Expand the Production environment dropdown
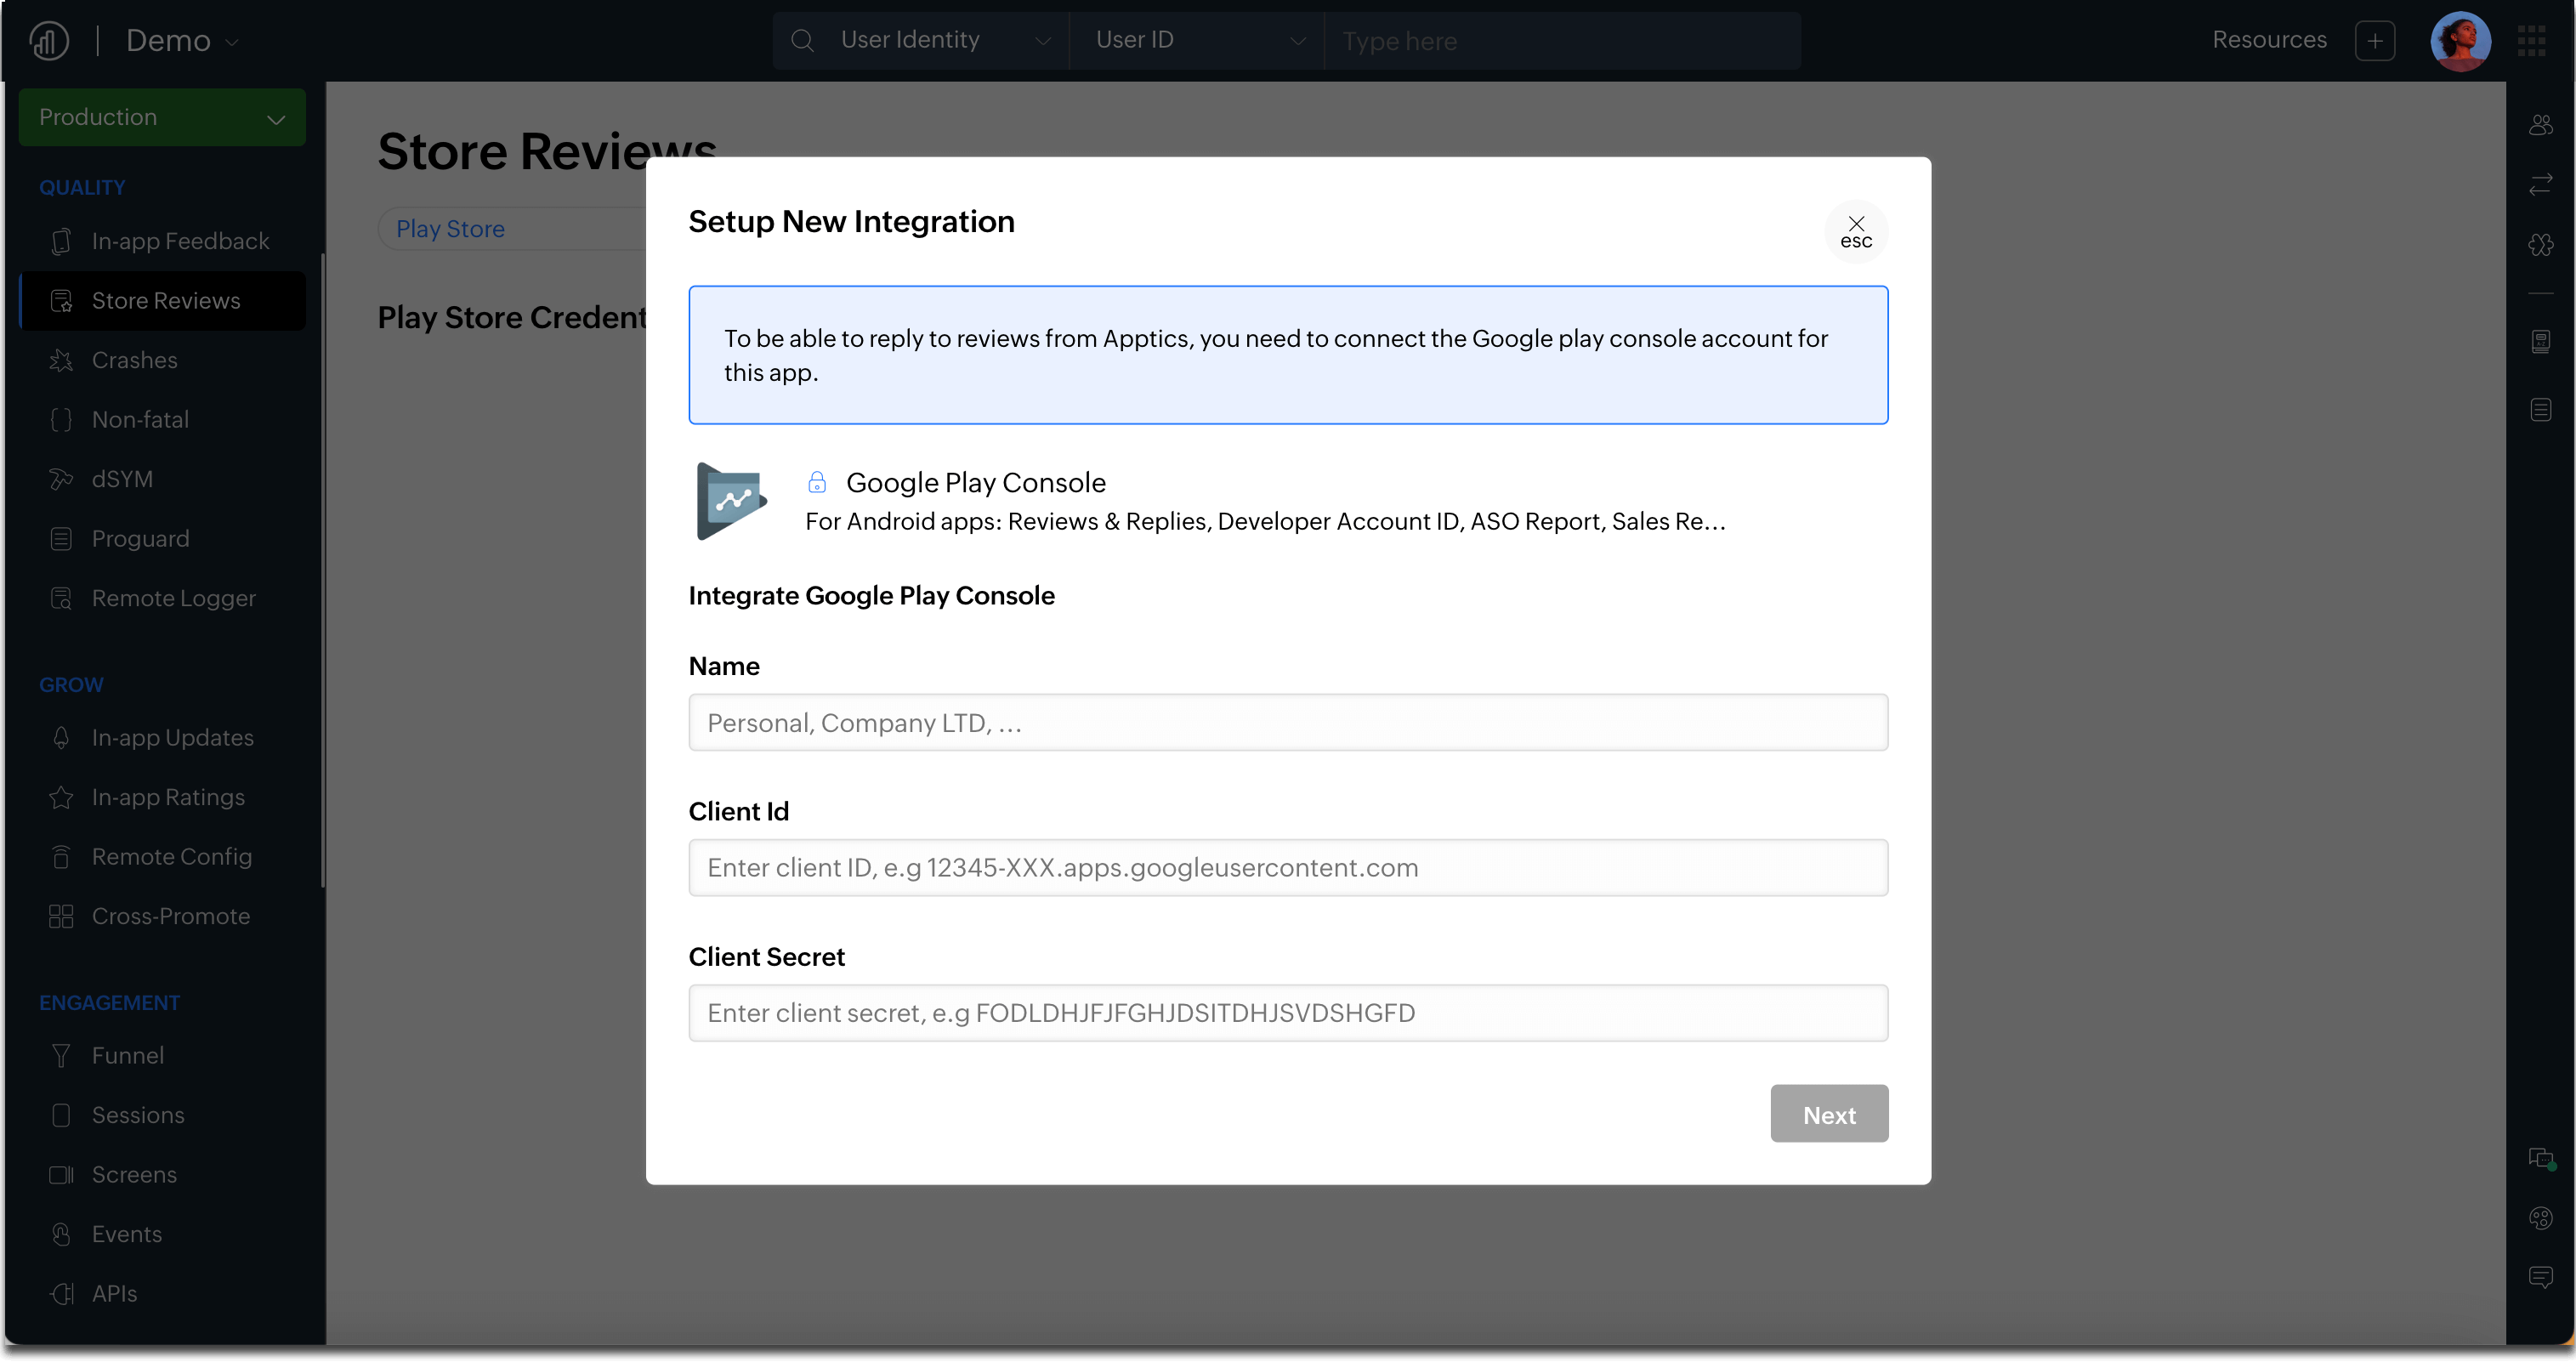The height and width of the screenshot is (1362, 2576). 162,117
